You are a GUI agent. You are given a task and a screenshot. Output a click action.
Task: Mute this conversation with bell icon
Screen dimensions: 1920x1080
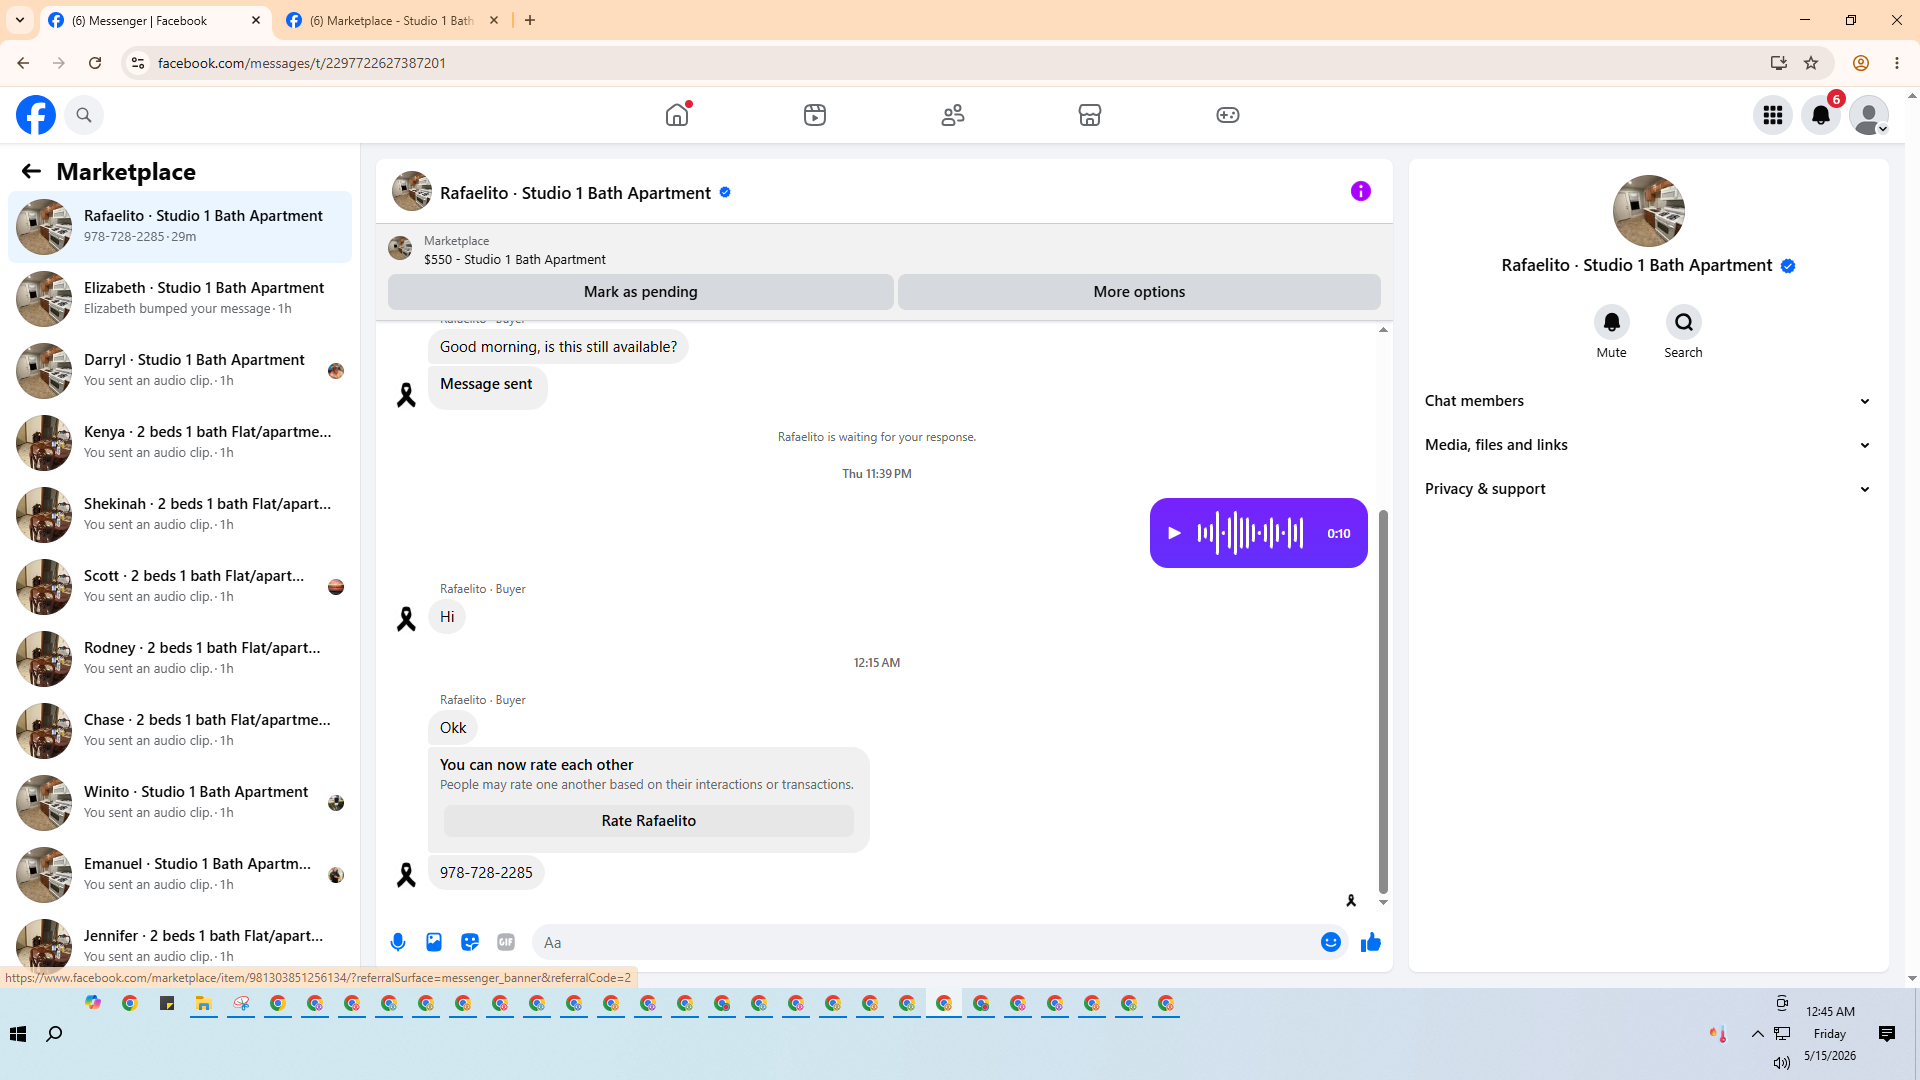(1612, 322)
